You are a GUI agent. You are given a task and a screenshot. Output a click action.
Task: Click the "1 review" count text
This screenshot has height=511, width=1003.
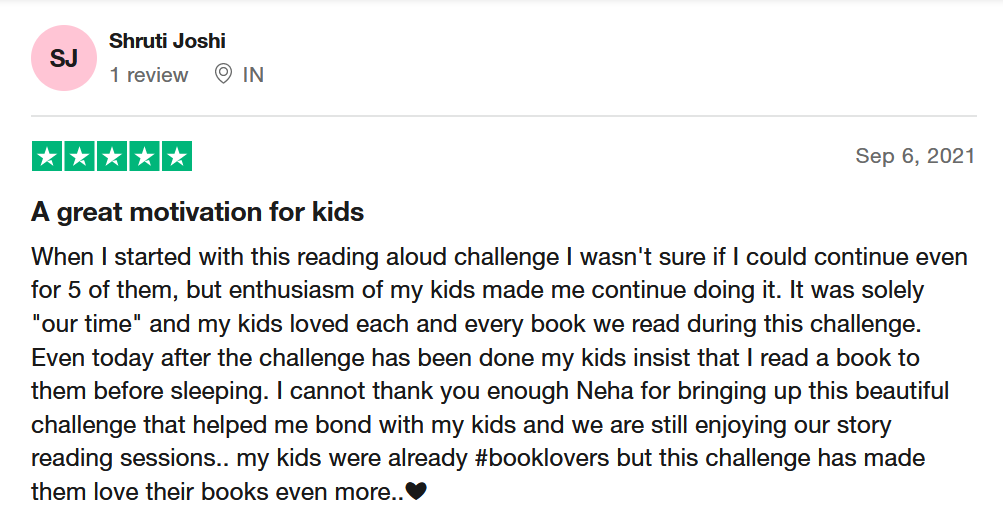[149, 75]
